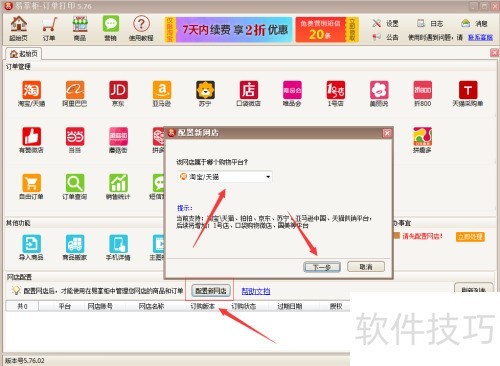The height and width of the screenshot is (366, 500).
Task: Click the orange 立即处理 button
Action: (x=470, y=237)
